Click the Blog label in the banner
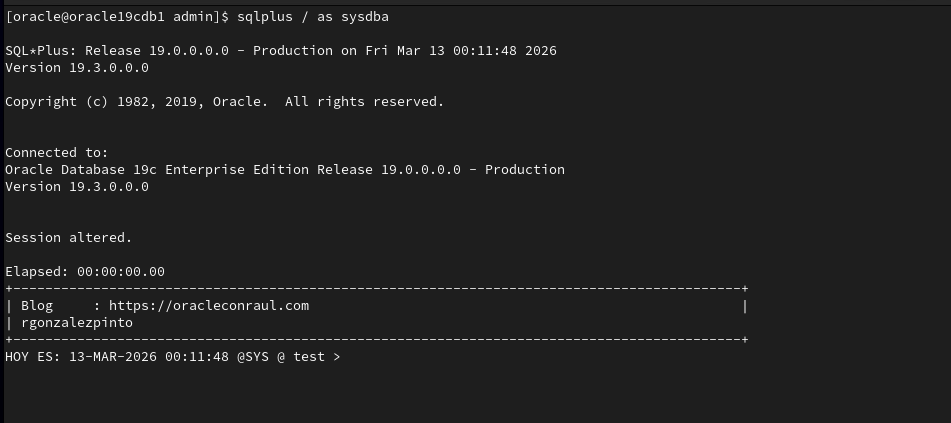 coord(37,306)
